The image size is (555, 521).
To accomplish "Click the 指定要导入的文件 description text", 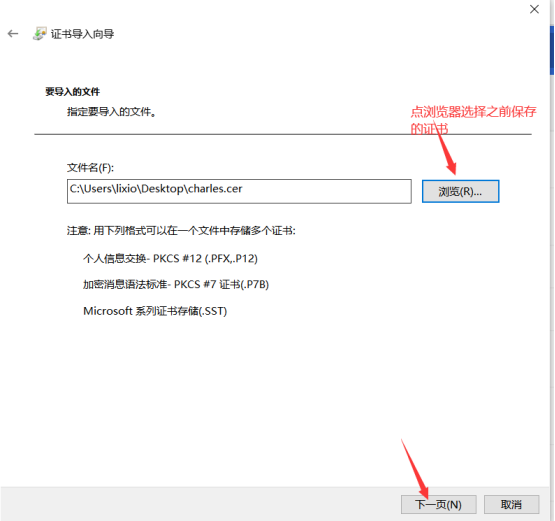I will tap(111, 112).
